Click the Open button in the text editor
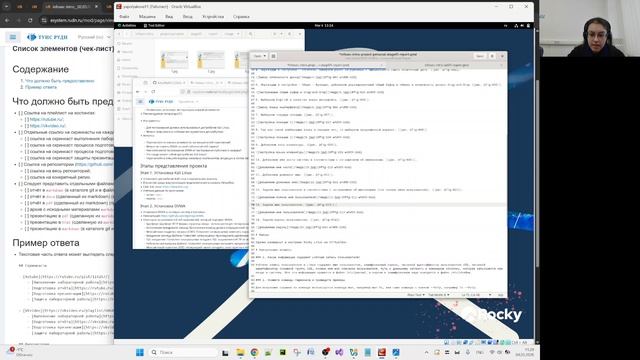The width and height of the screenshot is (640, 360). coord(258,56)
